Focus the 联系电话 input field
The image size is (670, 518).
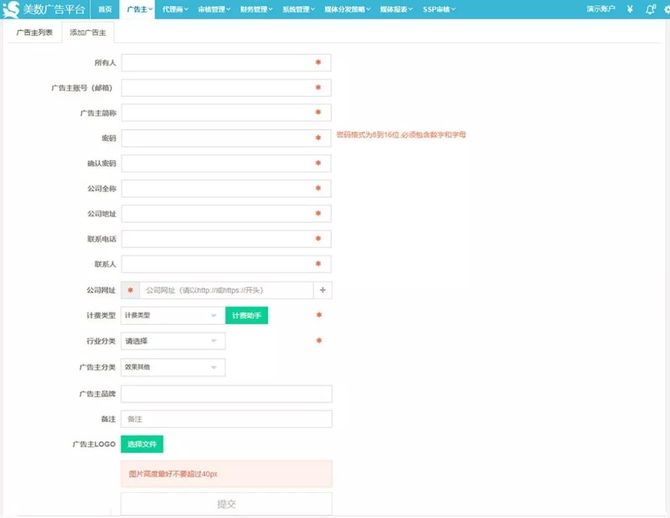click(226, 239)
